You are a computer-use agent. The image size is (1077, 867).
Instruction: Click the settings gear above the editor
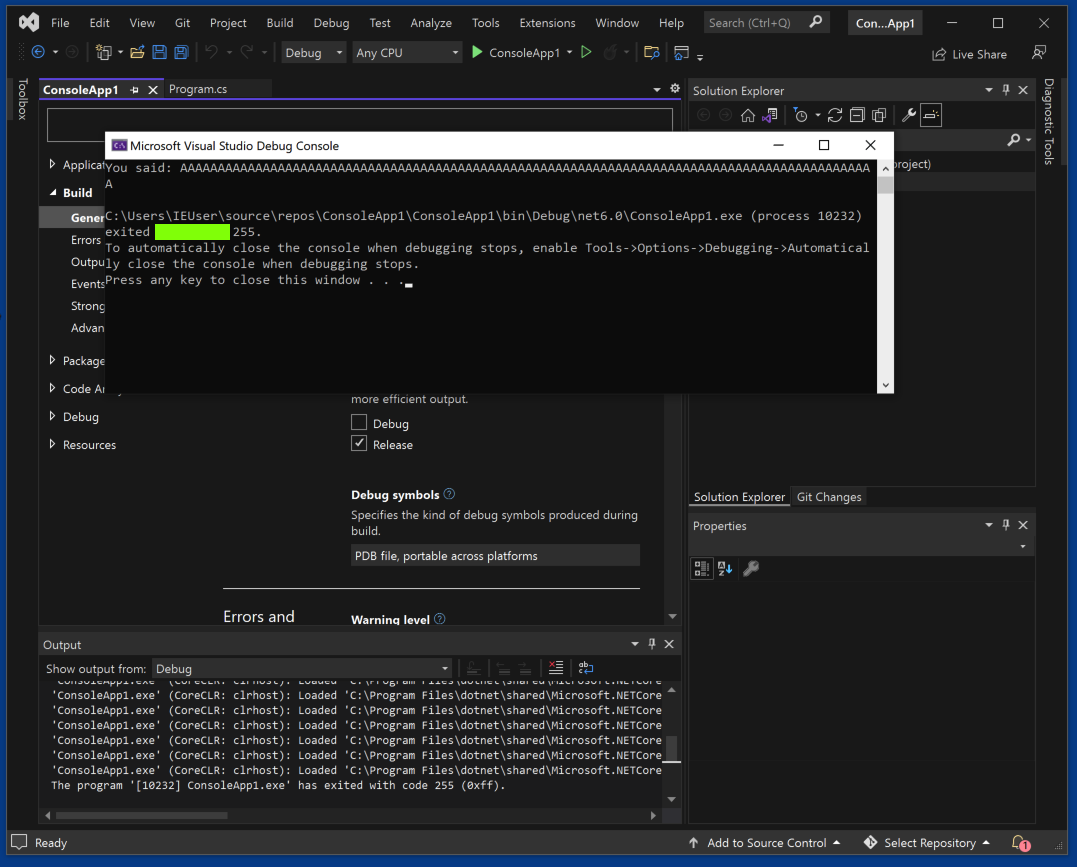point(675,89)
